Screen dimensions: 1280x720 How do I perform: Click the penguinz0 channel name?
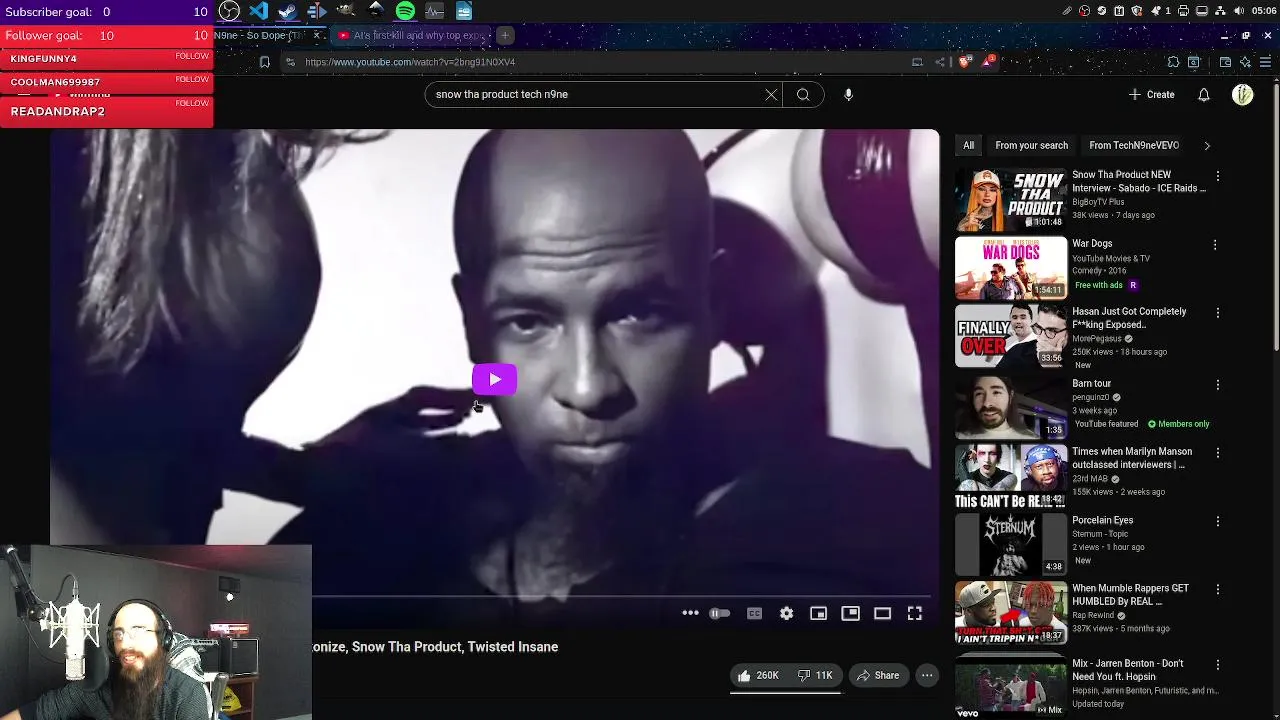click(1091, 397)
